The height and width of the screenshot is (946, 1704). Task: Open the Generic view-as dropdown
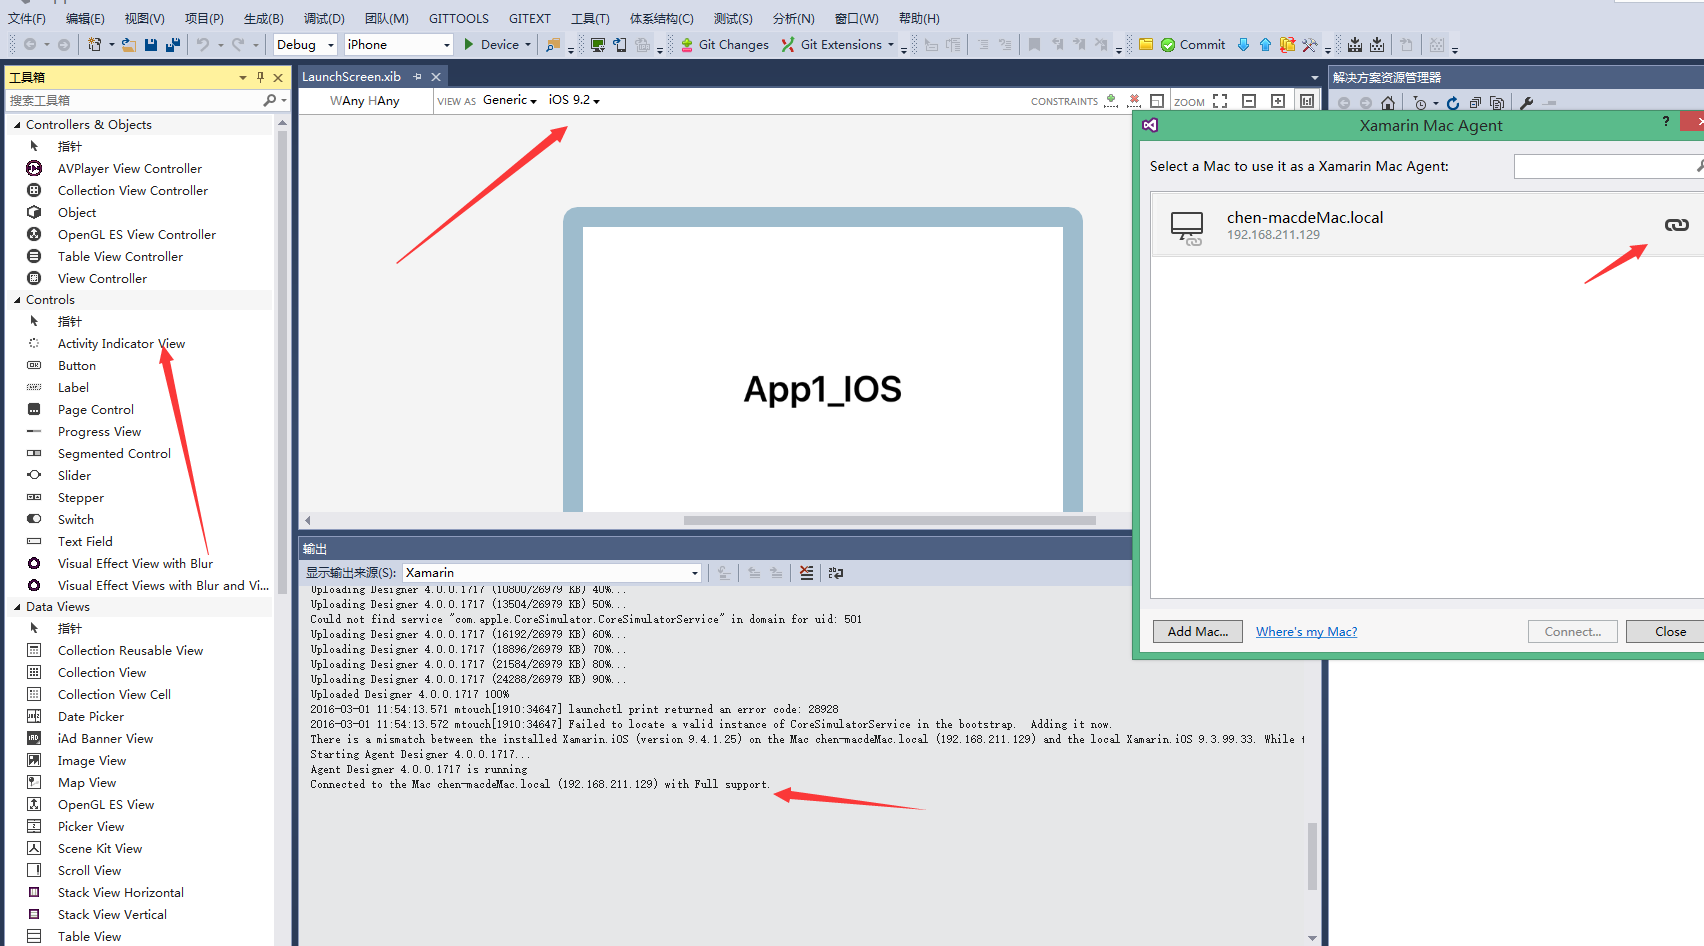pyautogui.click(x=510, y=100)
